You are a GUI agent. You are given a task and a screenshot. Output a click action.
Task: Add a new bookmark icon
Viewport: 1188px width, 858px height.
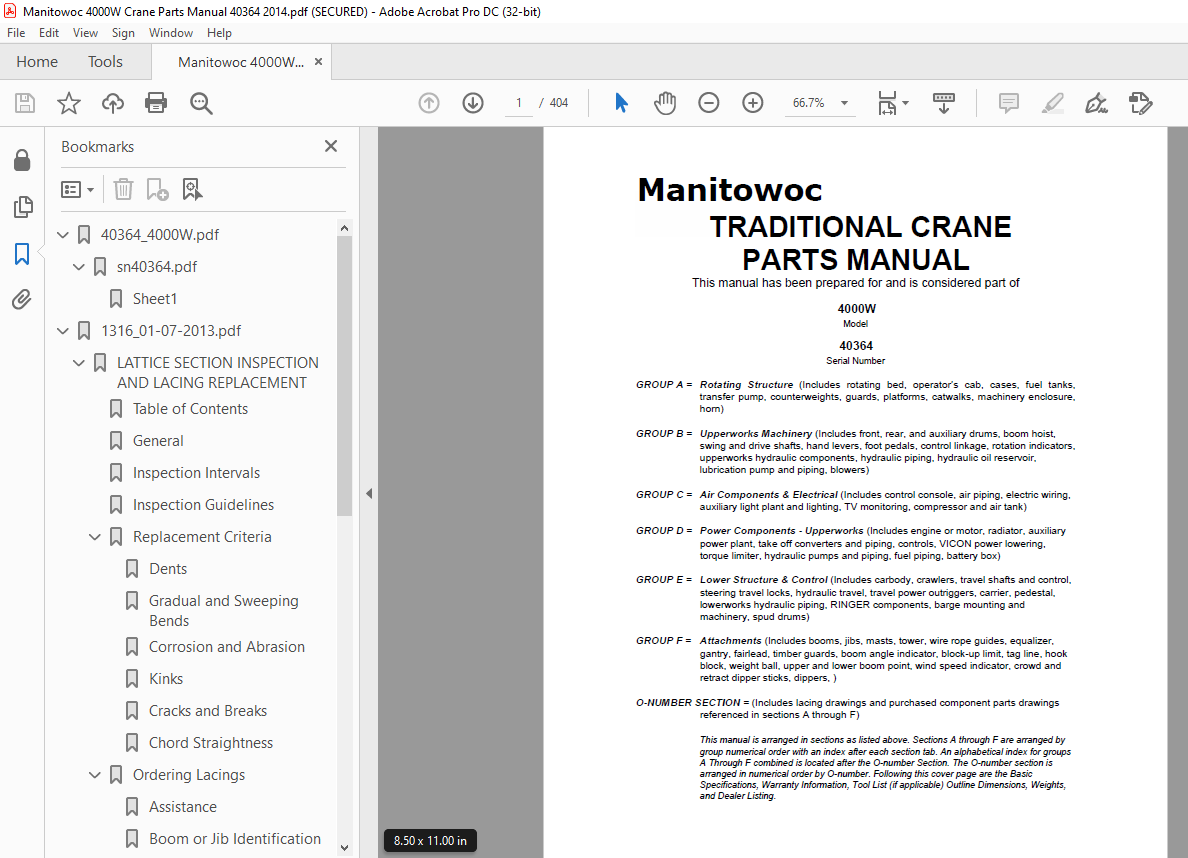(157, 189)
